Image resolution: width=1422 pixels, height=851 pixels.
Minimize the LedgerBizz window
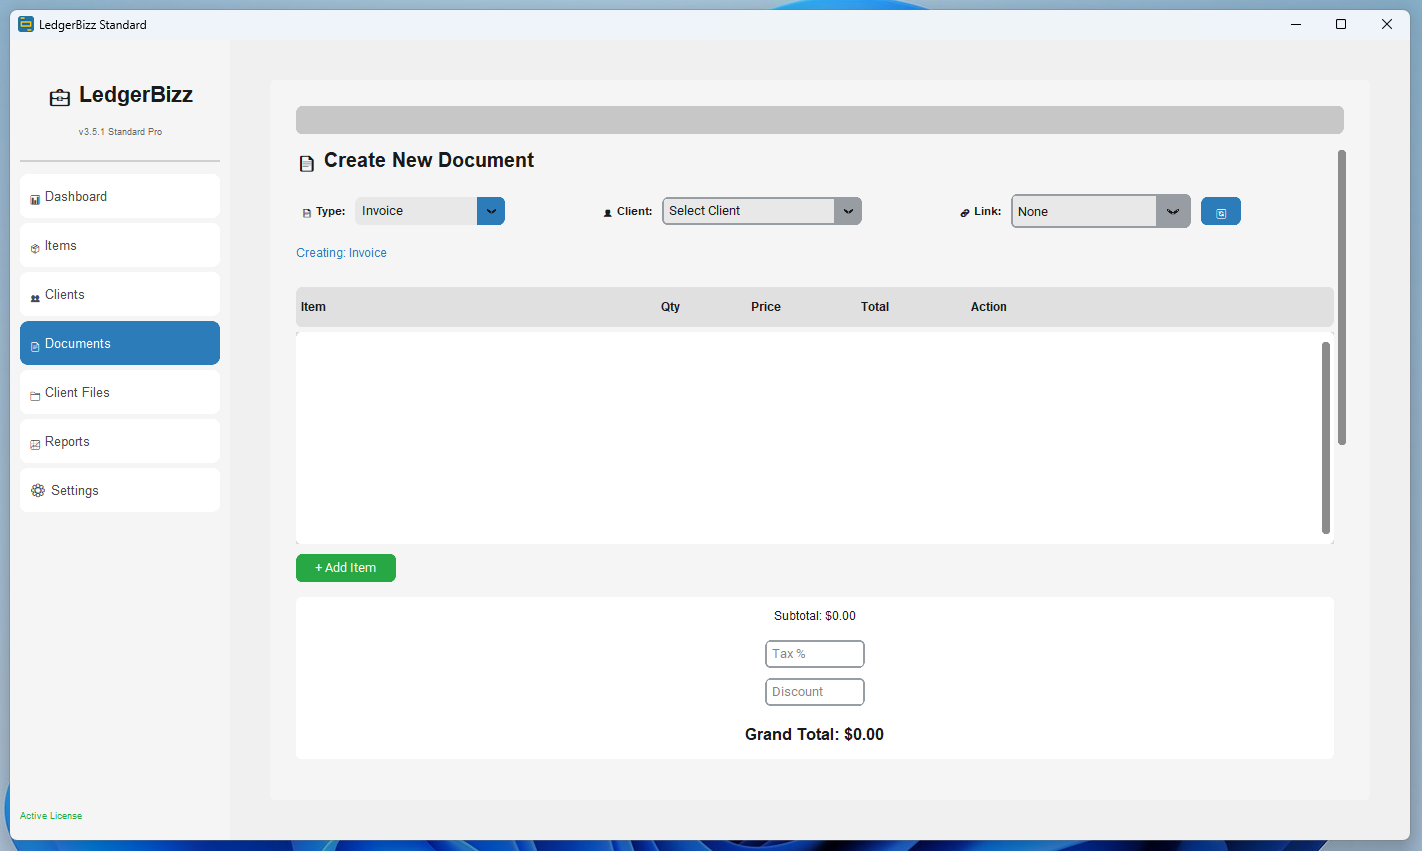(x=1296, y=24)
